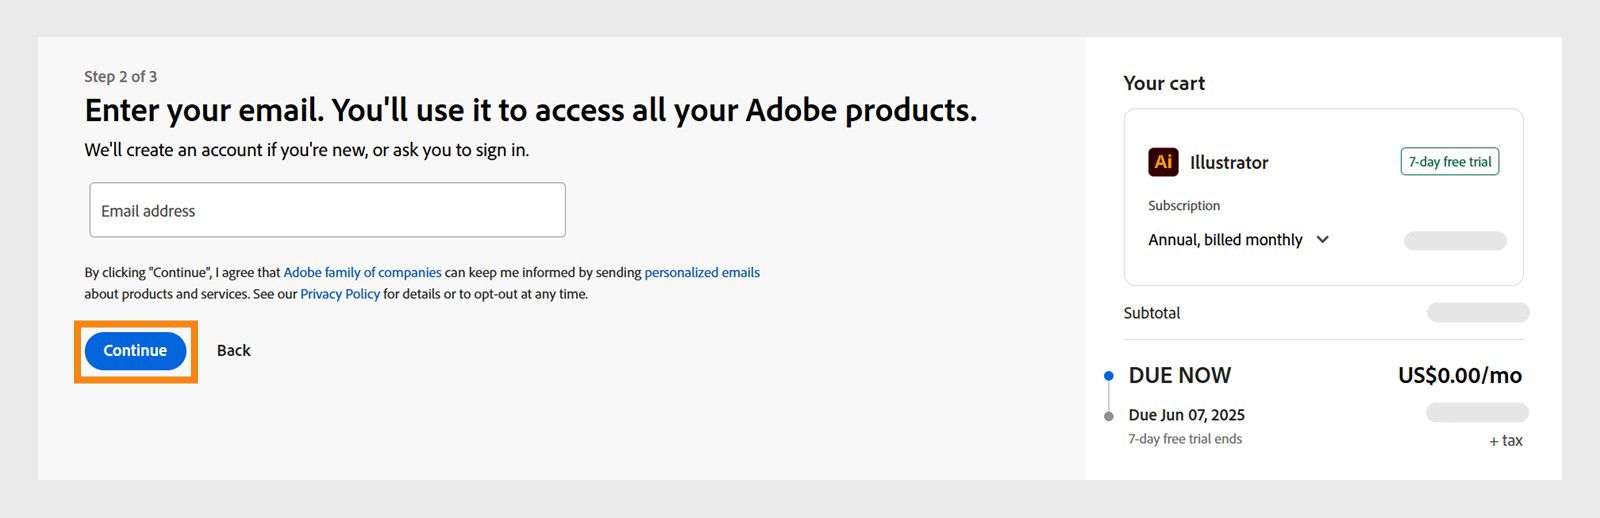Click the "Due Jun 07, 2025" text

tap(1186, 415)
